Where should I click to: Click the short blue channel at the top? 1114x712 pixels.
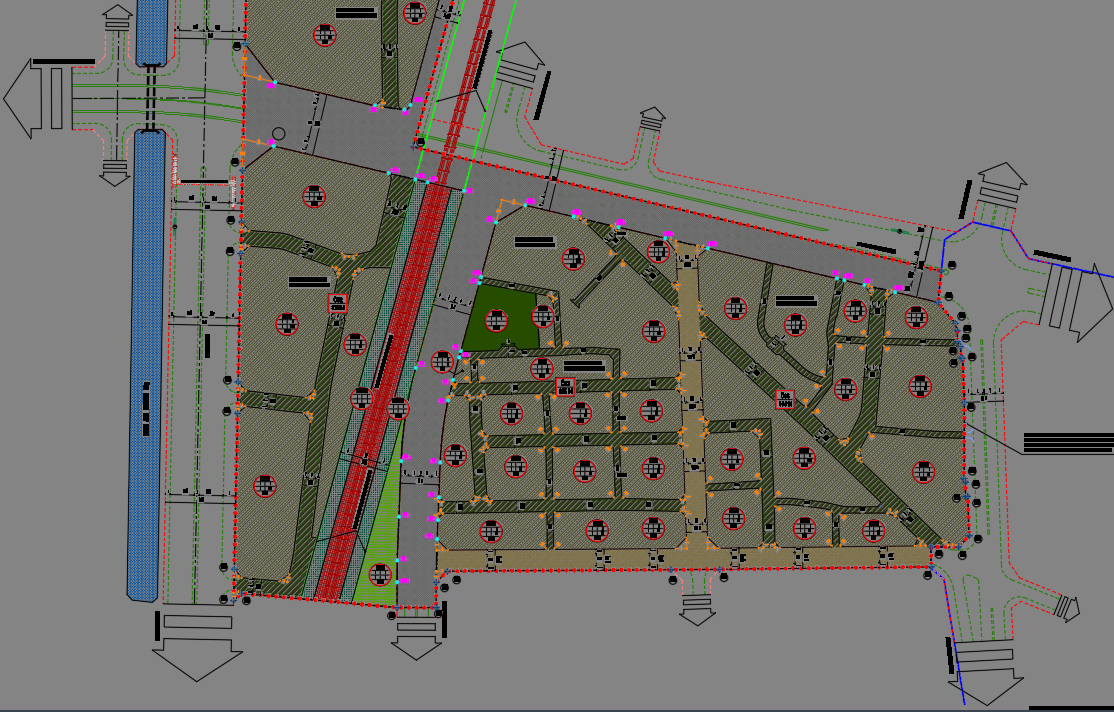click(x=151, y=32)
